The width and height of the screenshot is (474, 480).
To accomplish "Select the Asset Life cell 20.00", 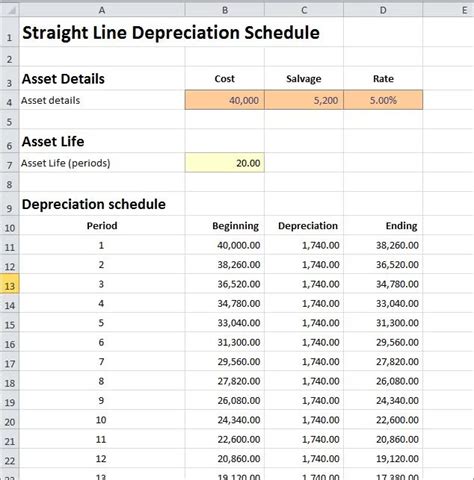I will (x=225, y=163).
